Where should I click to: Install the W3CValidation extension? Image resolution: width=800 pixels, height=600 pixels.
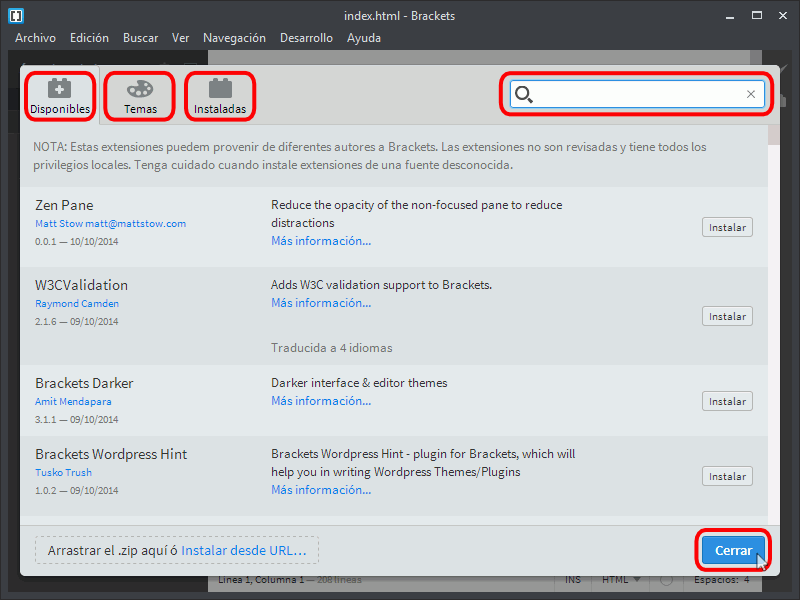727,316
